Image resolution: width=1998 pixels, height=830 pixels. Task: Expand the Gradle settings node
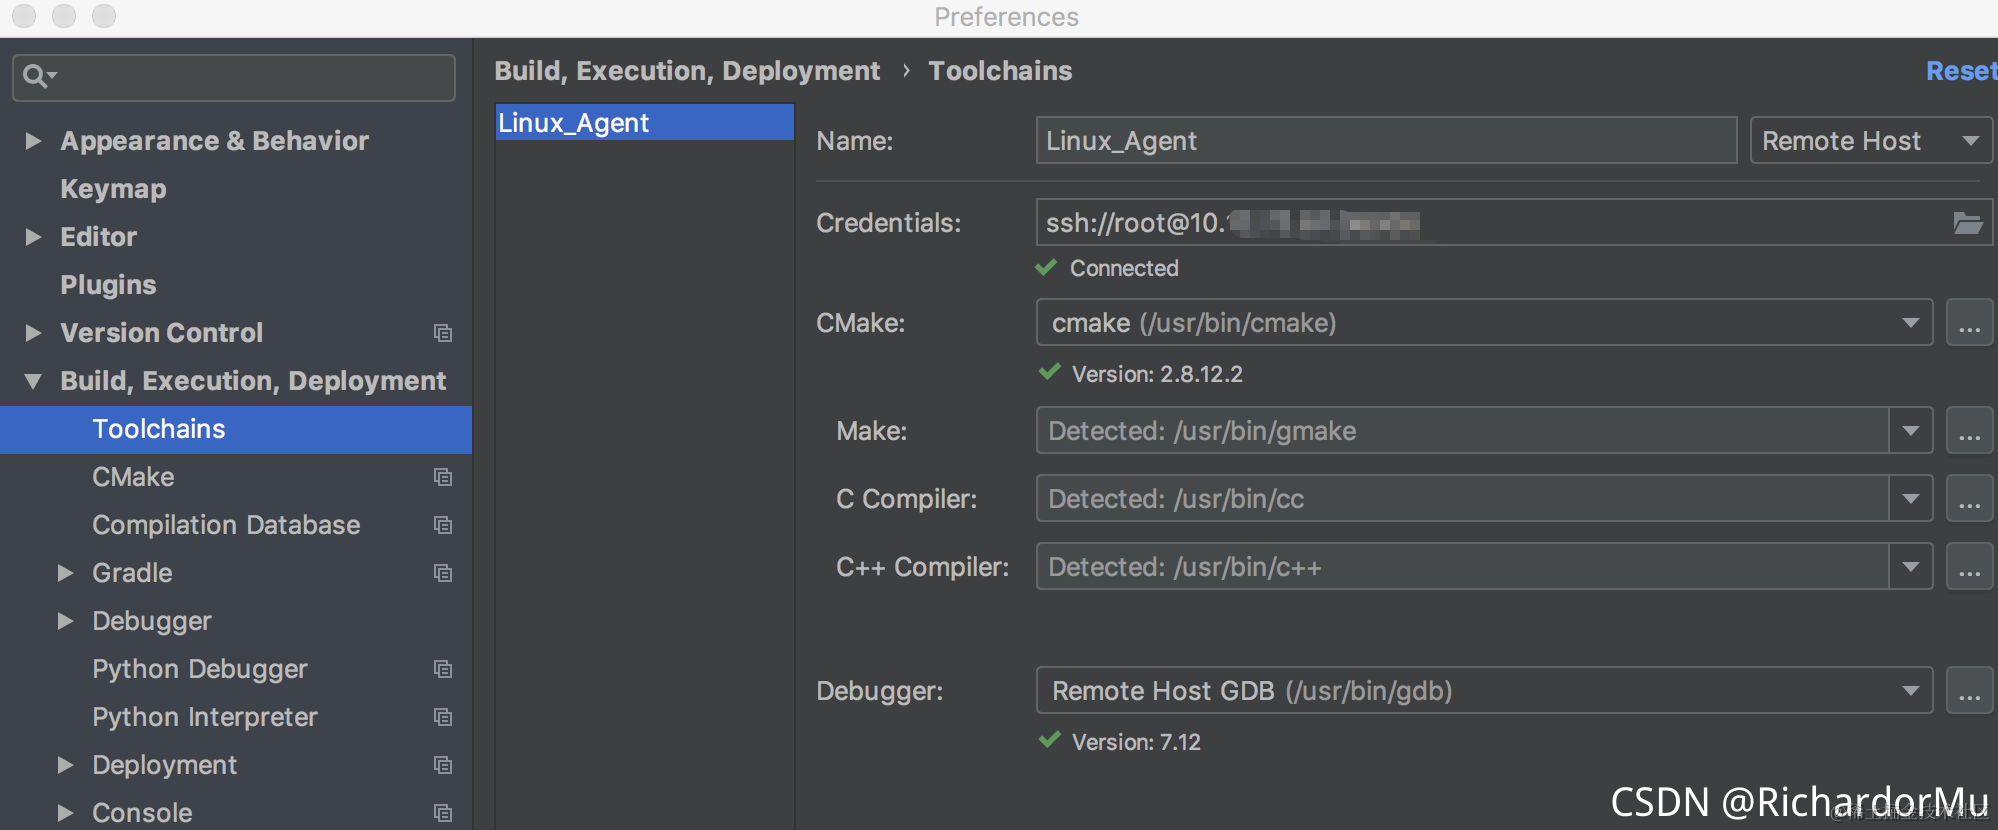(x=66, y=573)
